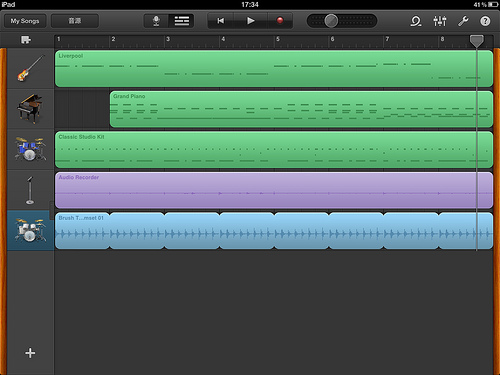Image resolution: width=500 pixels, height=375 pixels.
Task: Play the song
Action: tap(251, 21)
